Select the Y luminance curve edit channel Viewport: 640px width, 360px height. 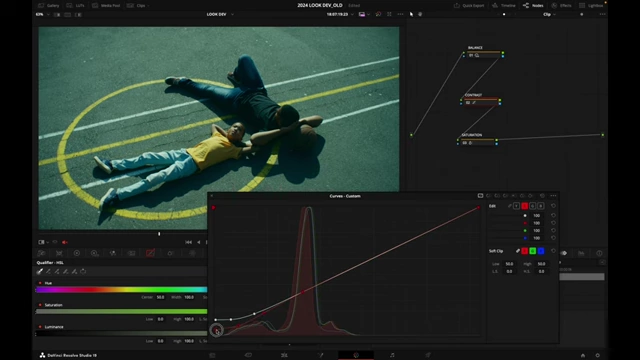tap(517, 206)
